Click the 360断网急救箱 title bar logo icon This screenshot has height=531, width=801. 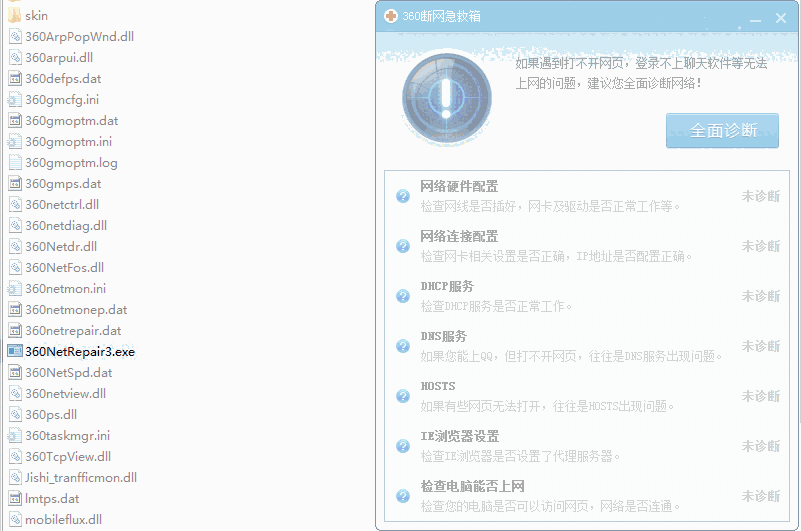pyautogui.click(x=391, y=16)
